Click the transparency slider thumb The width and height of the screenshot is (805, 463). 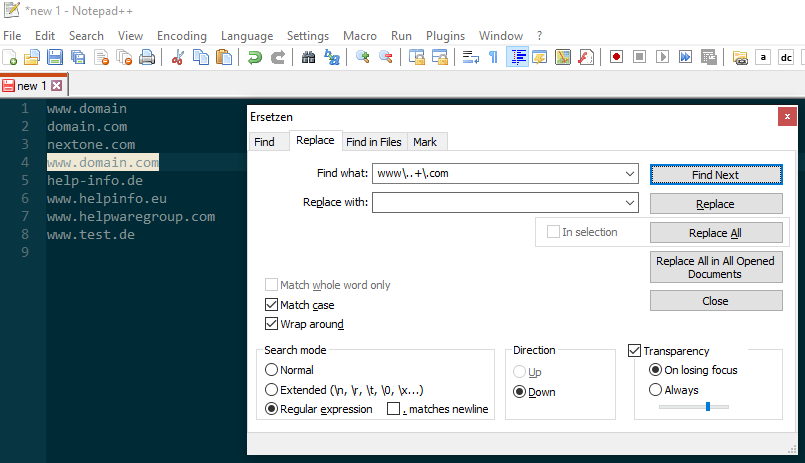(708, 407)
